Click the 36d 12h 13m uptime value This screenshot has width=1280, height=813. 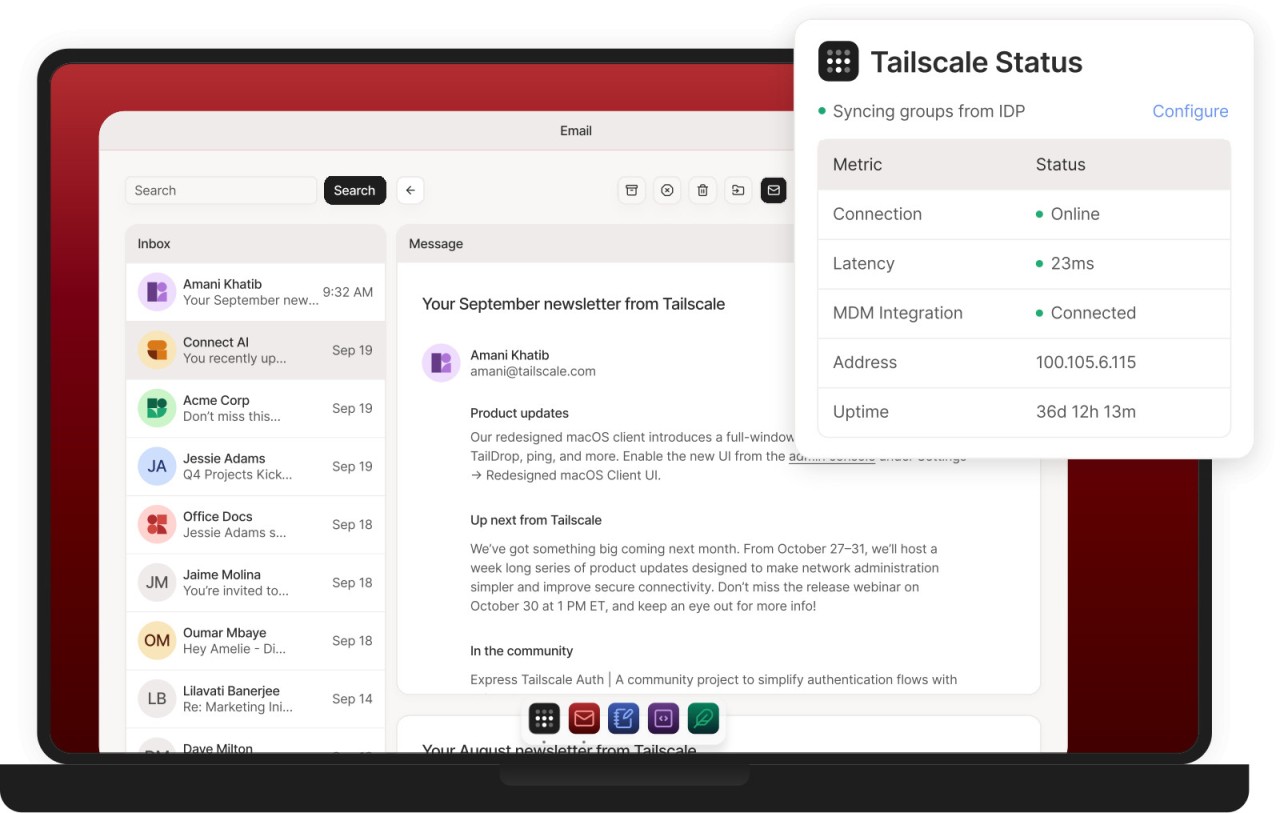tap(1086, 412)
